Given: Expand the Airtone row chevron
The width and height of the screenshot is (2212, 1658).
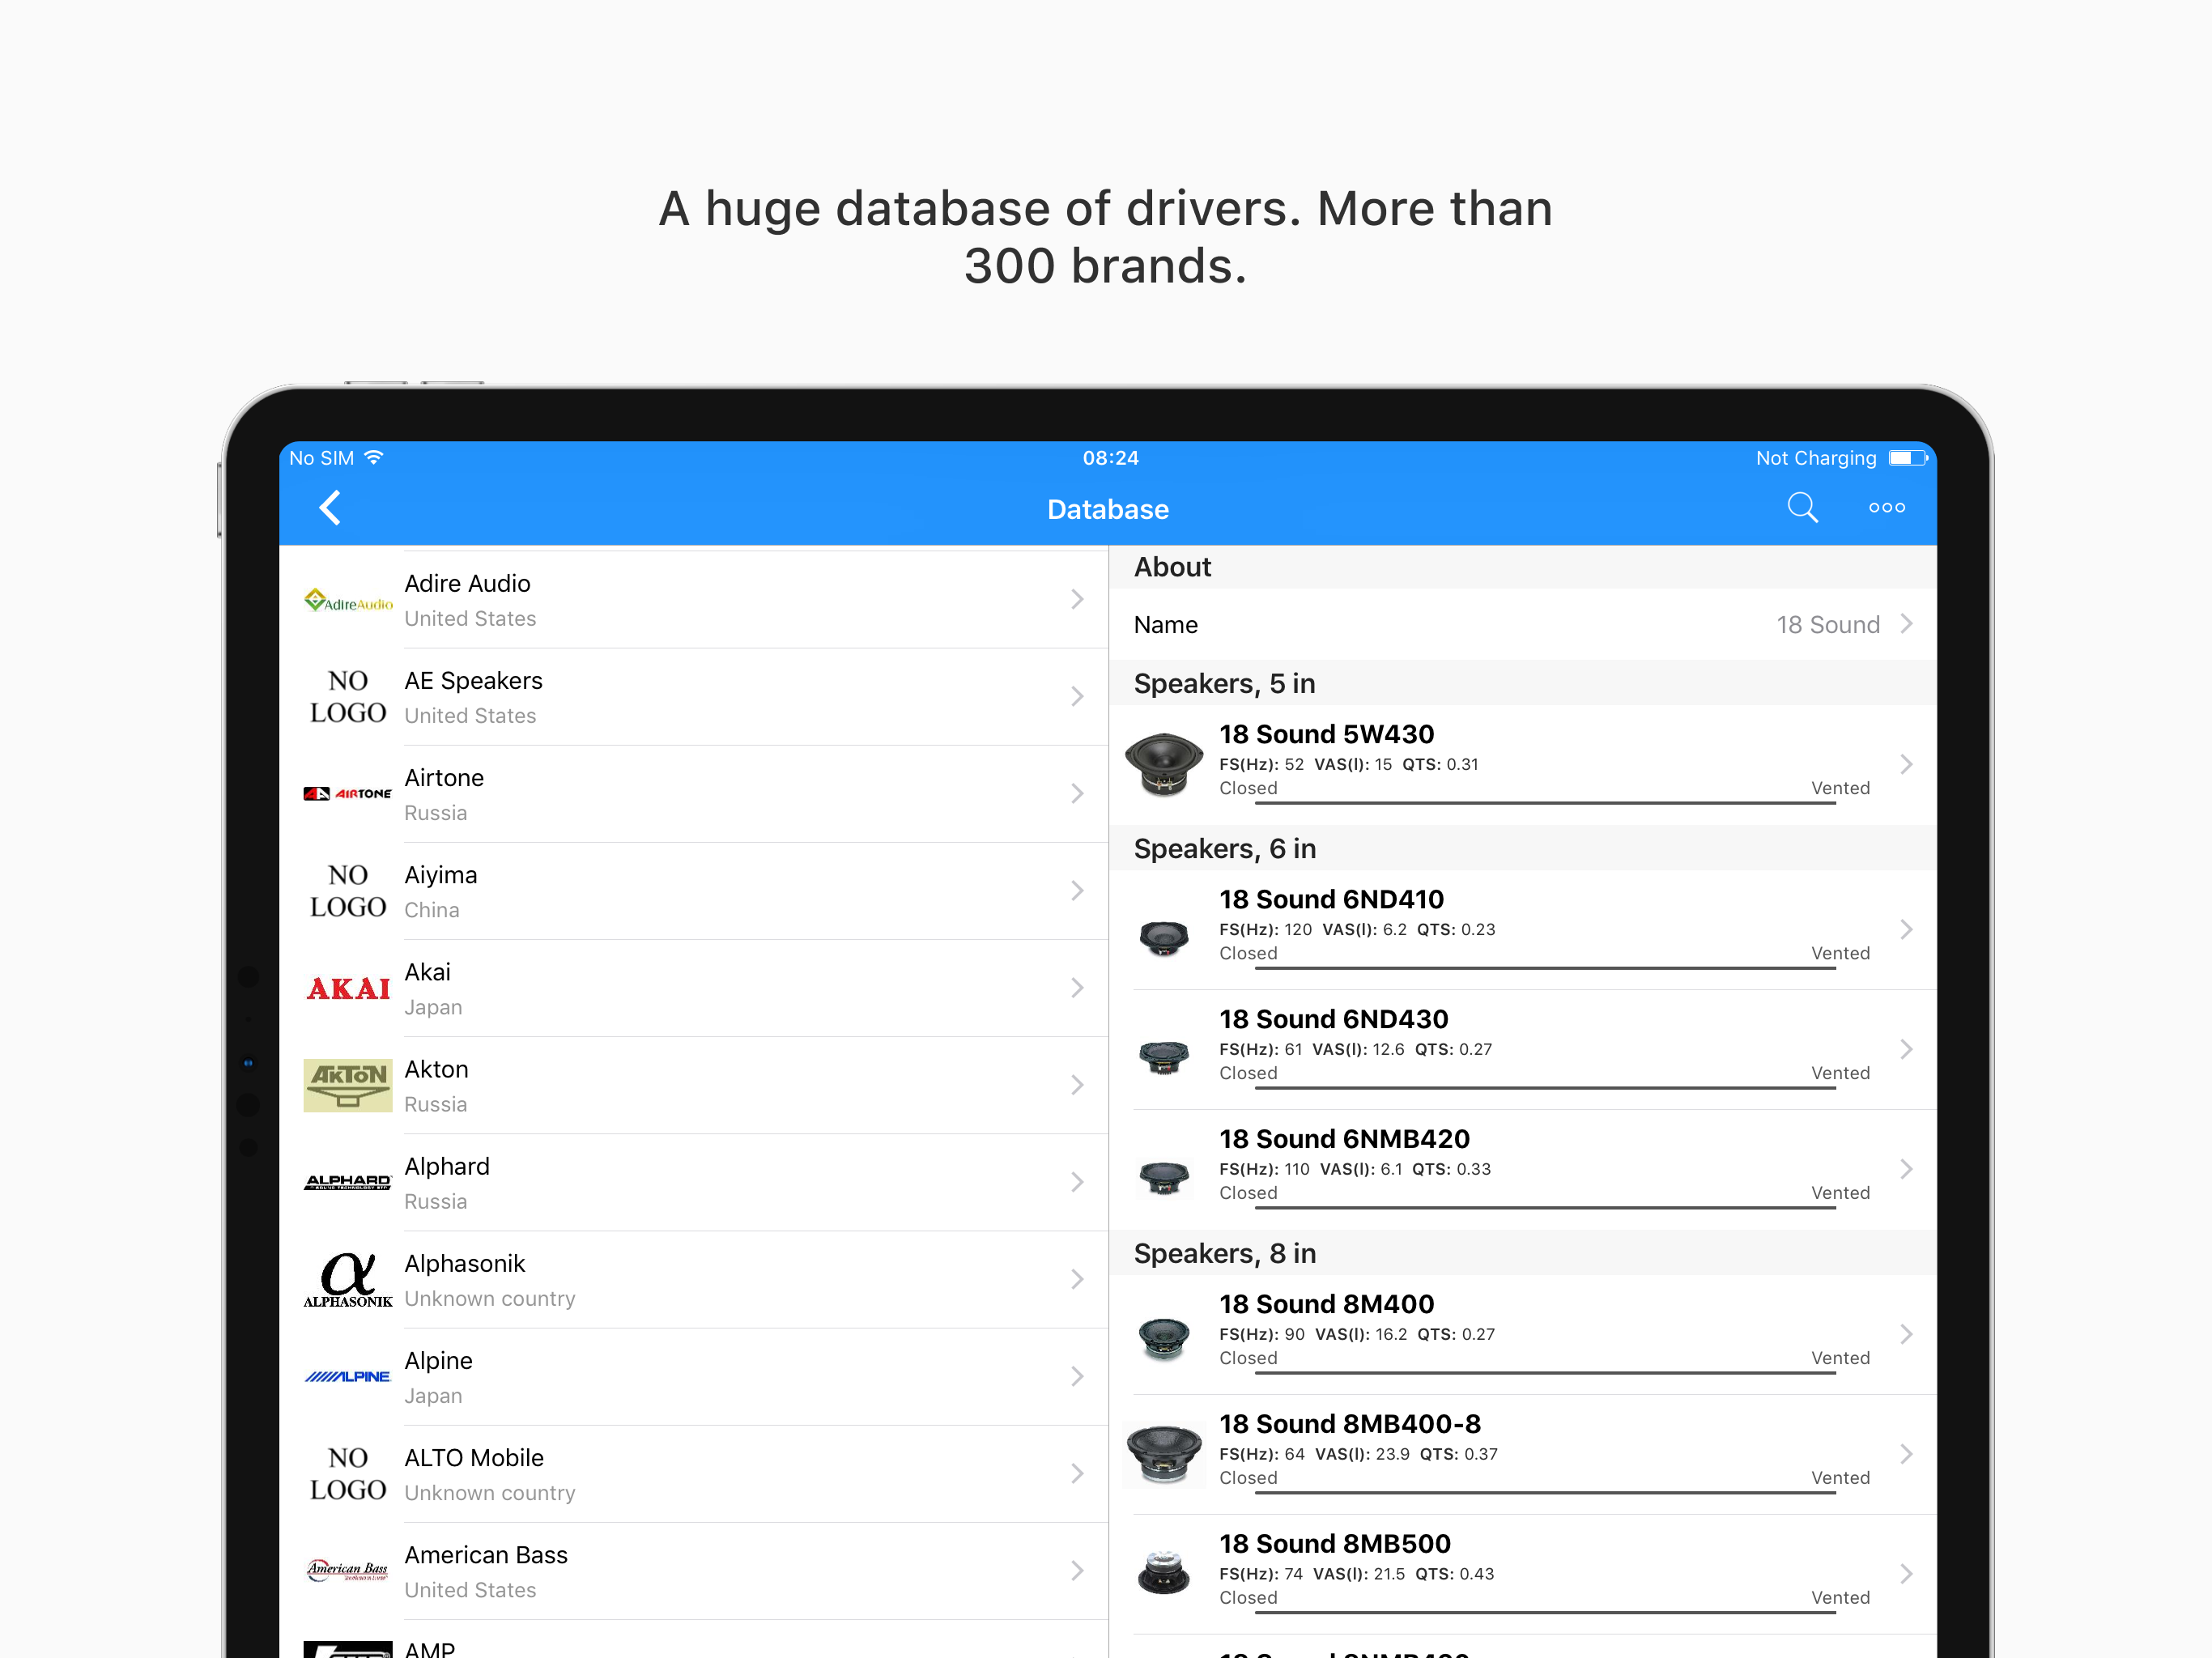Looking at the screenshot, I should pyautogui.click(x=1077, y=794).
